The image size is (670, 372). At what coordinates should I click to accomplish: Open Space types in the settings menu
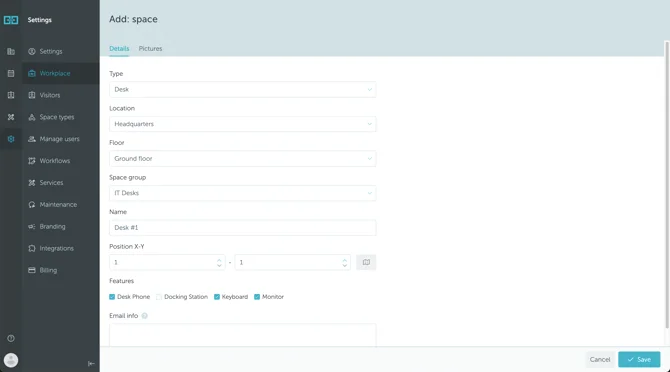coord(61,117)
